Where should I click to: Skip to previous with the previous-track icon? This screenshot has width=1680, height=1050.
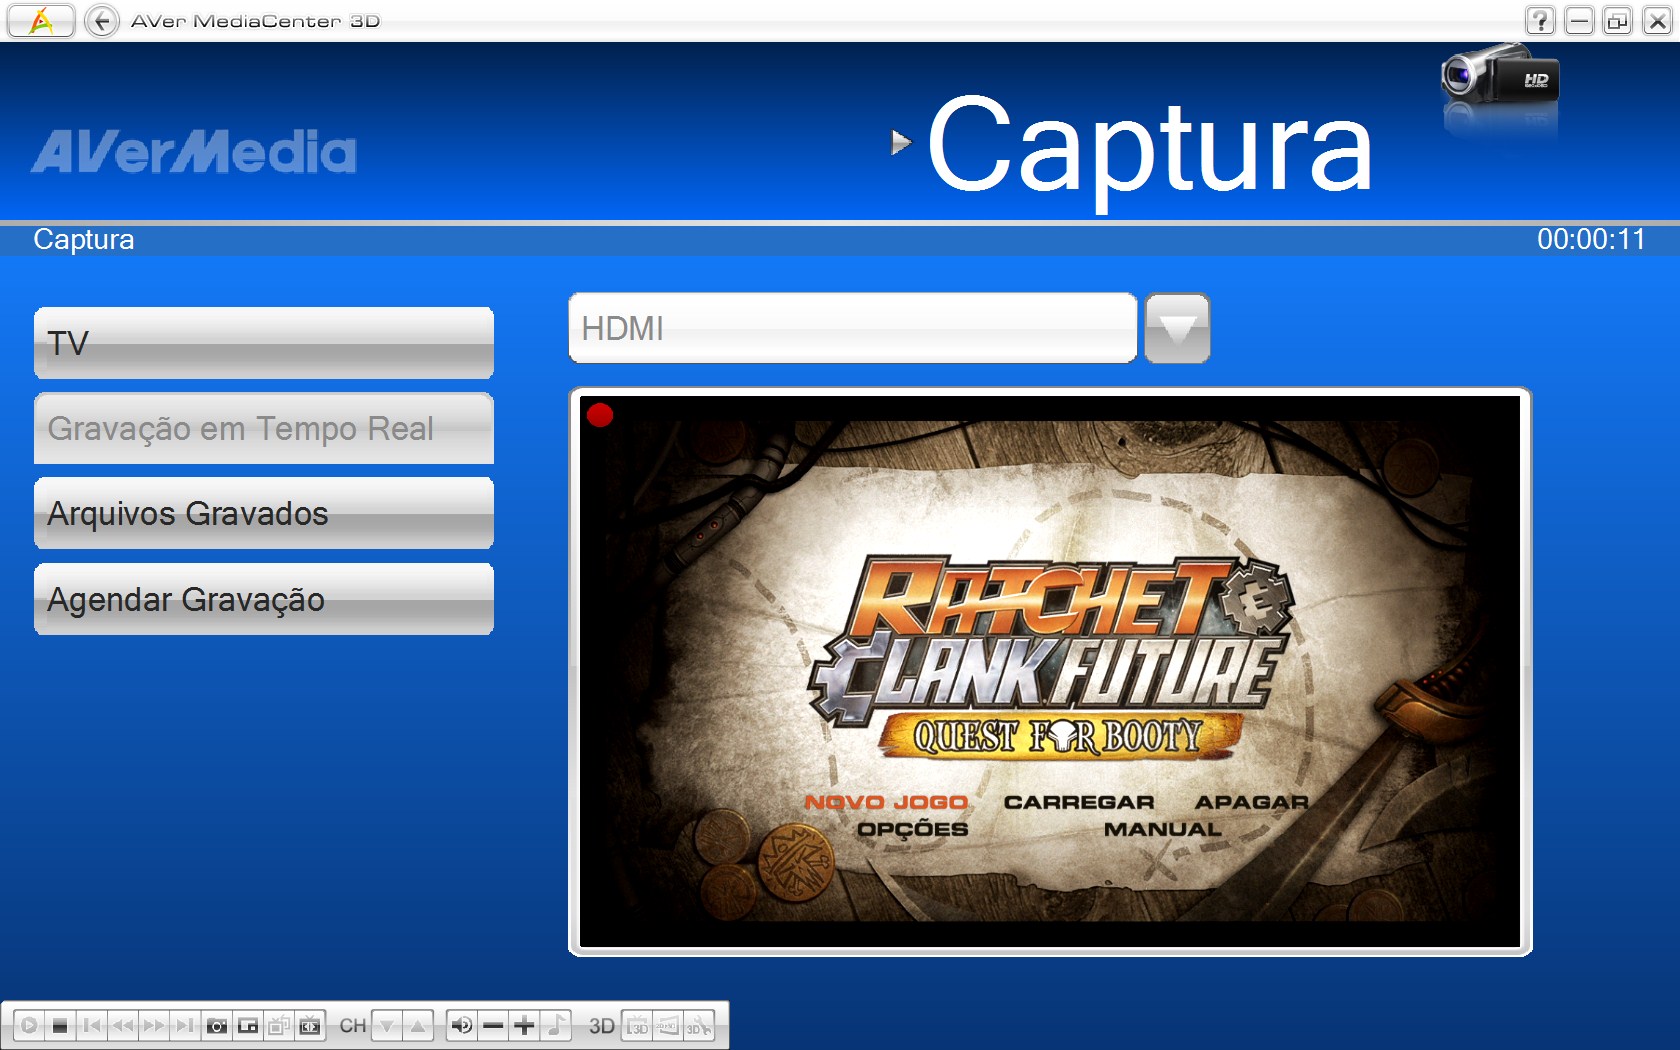click(92, 1025)
